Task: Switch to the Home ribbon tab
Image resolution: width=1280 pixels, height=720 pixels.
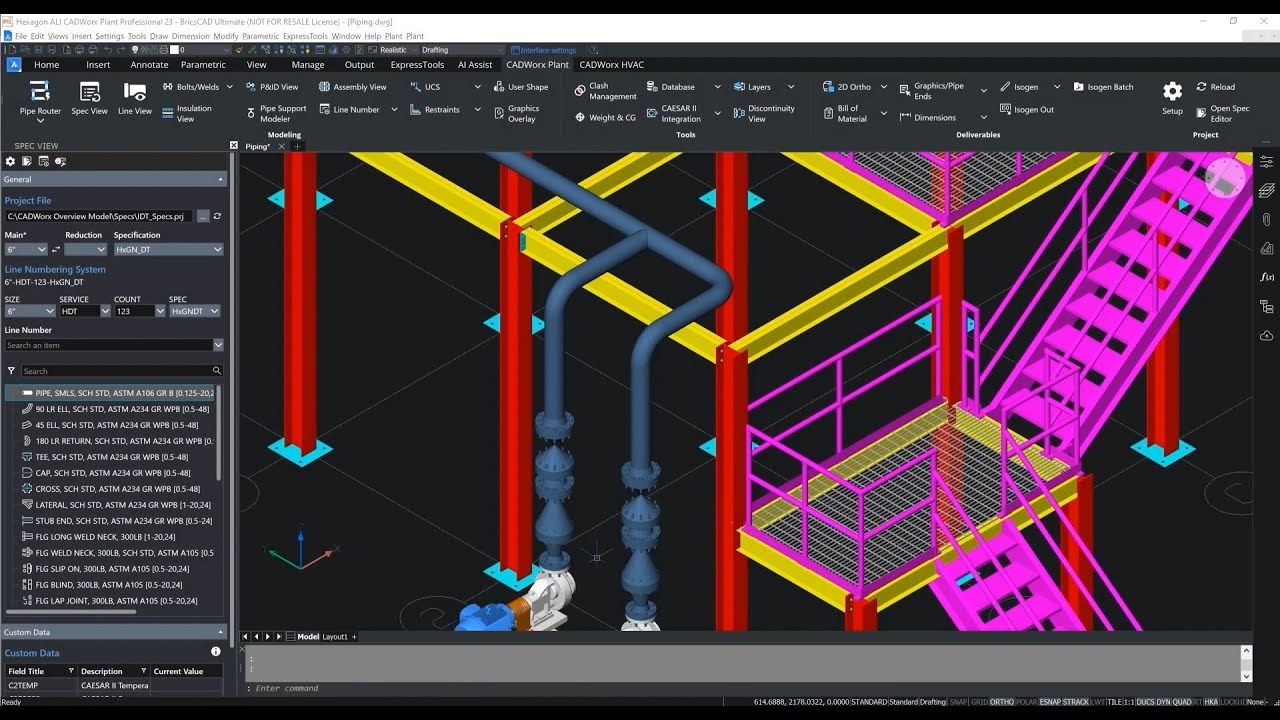Action: click(x=47, y=64)
